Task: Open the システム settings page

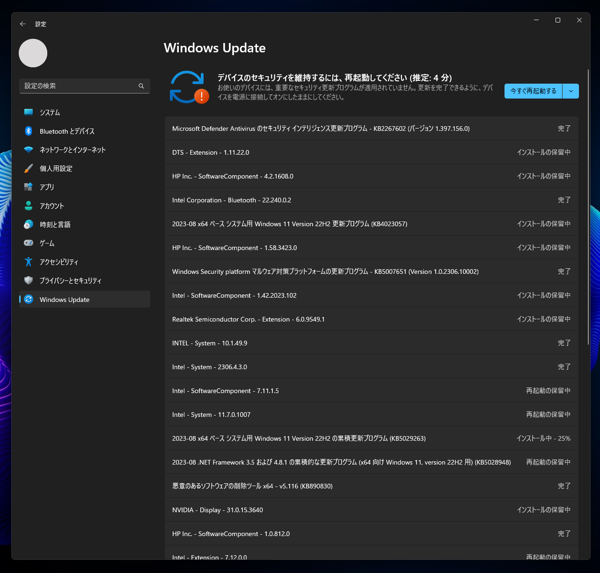Action: click(84, 112)
